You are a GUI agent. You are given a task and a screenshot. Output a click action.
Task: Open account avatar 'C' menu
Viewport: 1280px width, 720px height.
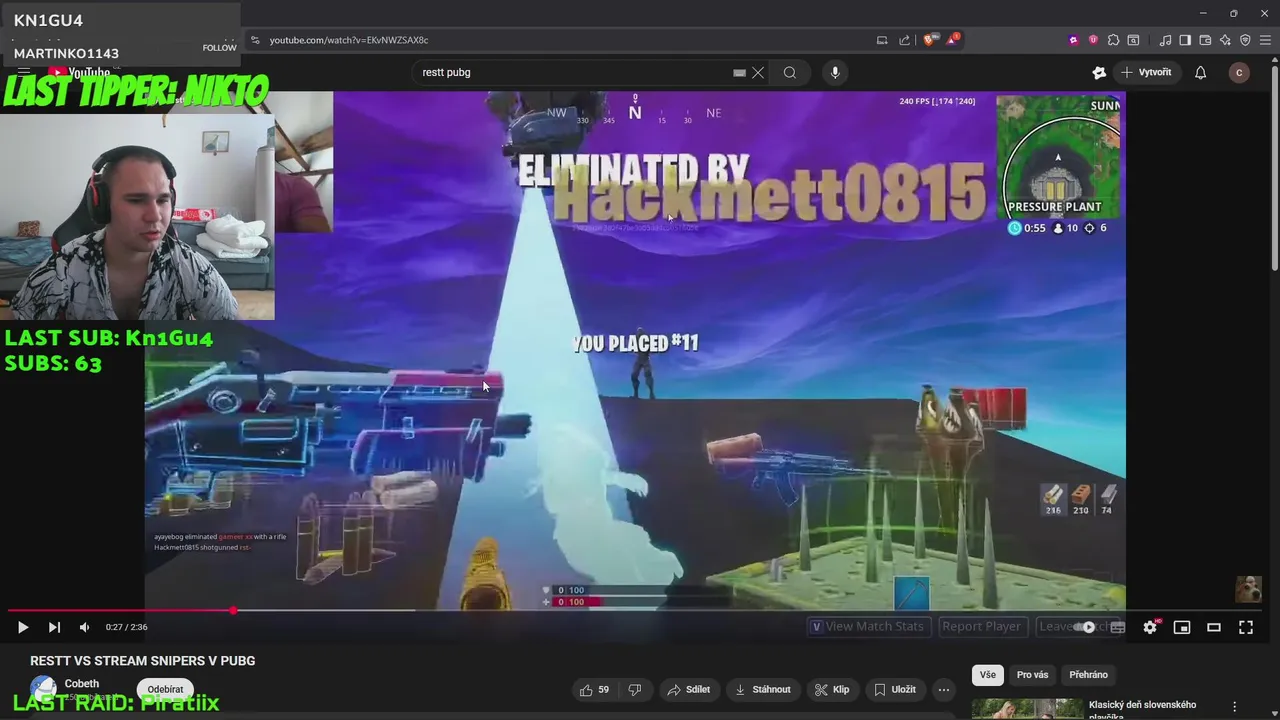1239,72
